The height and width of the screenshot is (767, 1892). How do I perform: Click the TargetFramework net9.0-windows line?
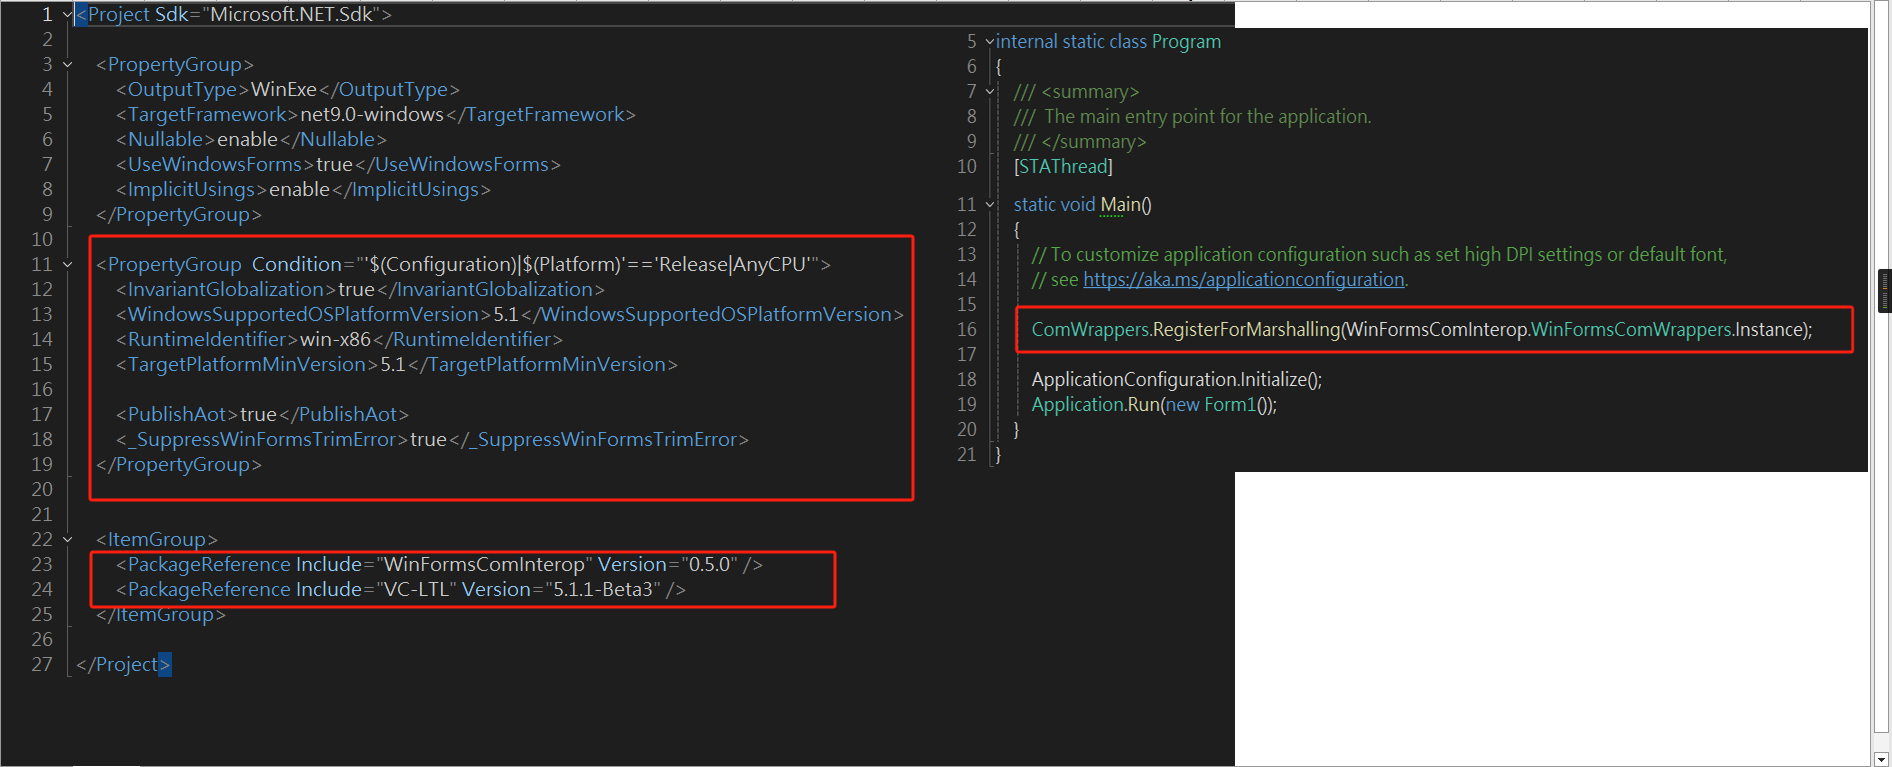tap(375, 115)
